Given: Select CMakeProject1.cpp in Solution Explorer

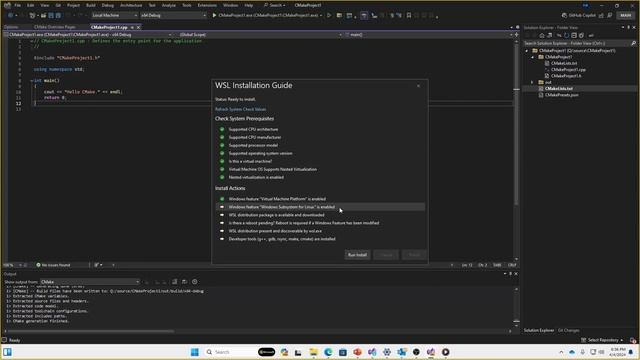Looking at the screenshot, I should pyautogui.click(x=568, y=70).
